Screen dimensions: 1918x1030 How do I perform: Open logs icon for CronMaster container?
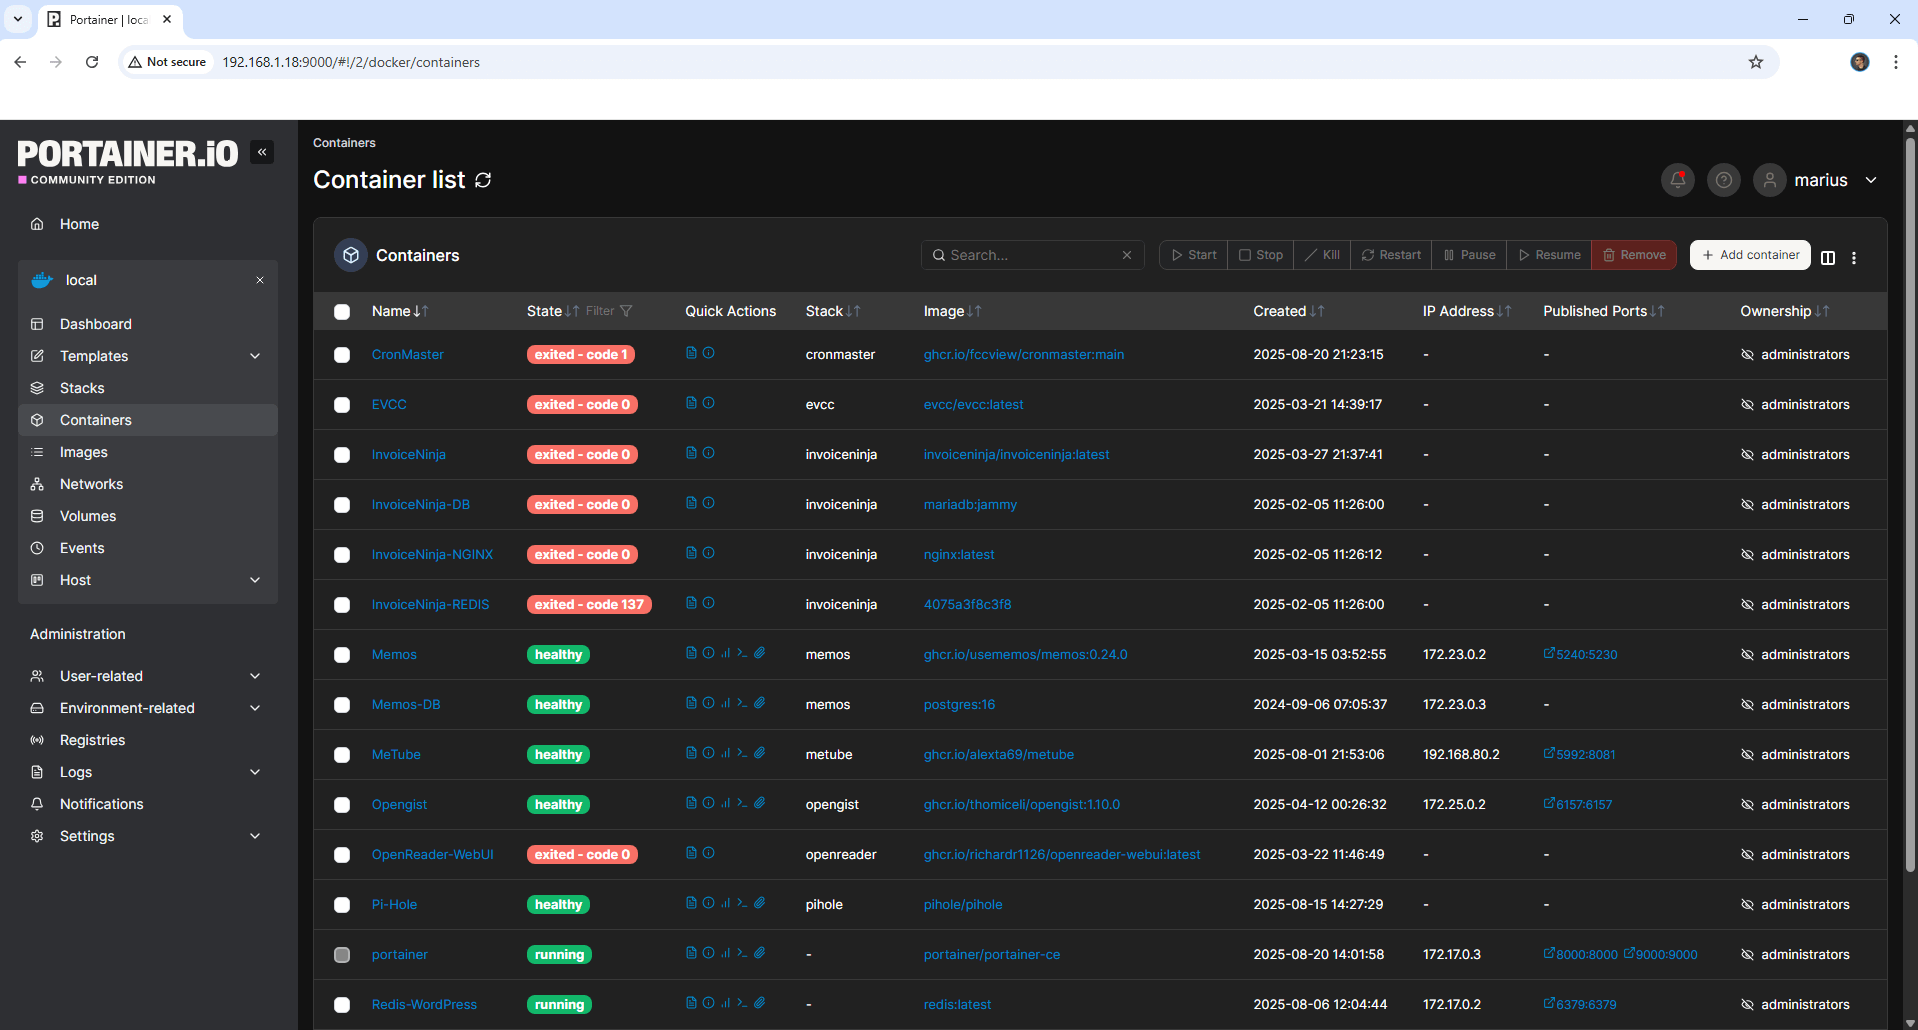(x=691, y=353)
